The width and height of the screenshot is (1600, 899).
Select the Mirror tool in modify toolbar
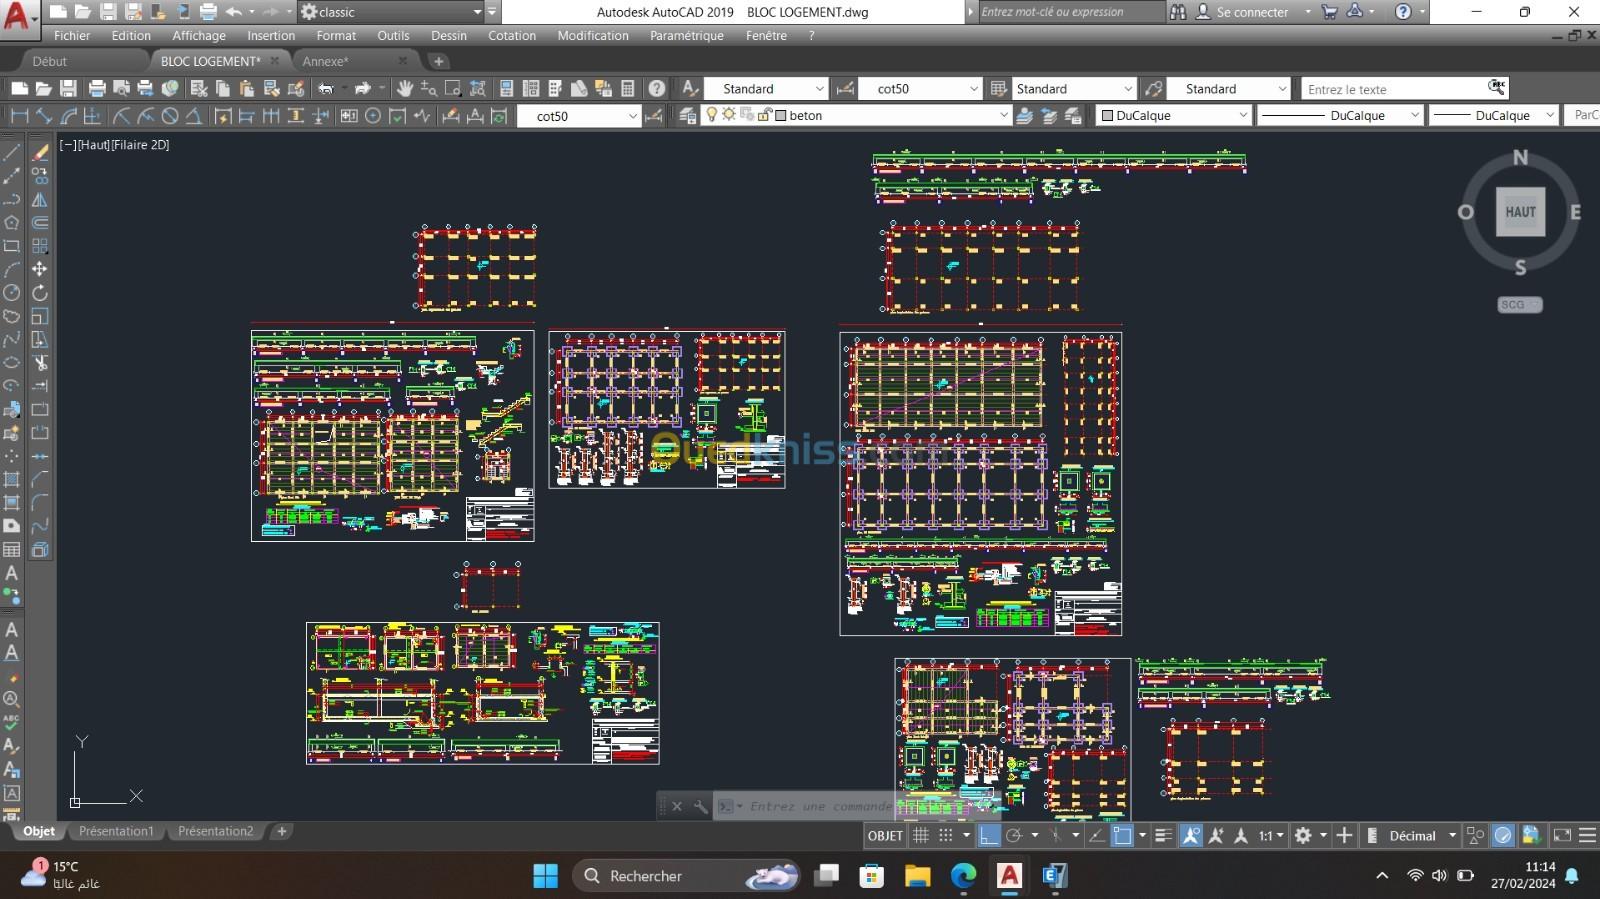pos(40,199)
